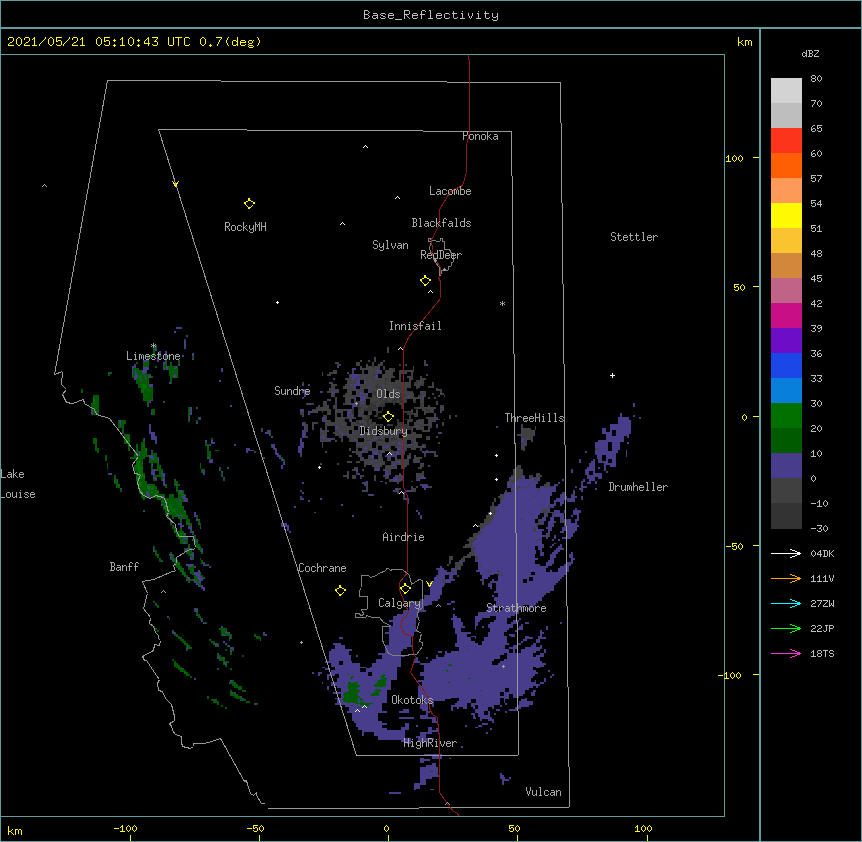862x842 pixels.
Task: Select the green 30 dBZ color swatch
Action: coord(786,416)
